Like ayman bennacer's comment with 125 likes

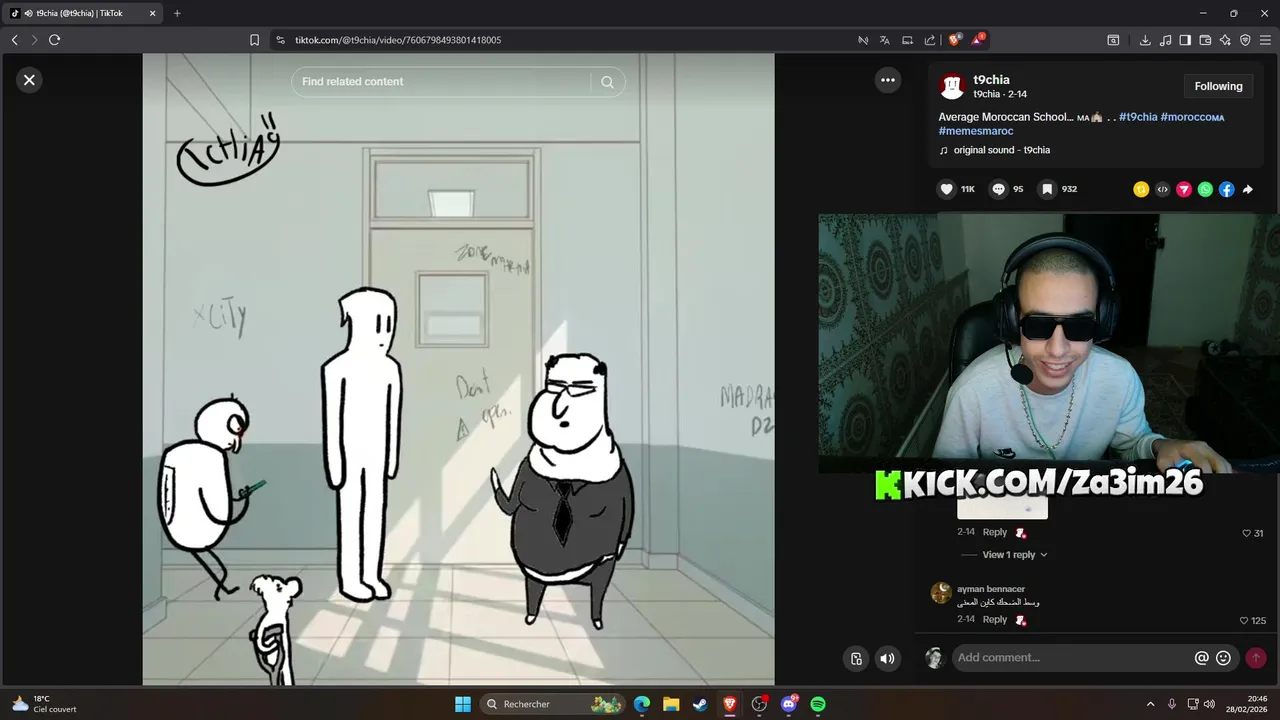click(1244, 621)
